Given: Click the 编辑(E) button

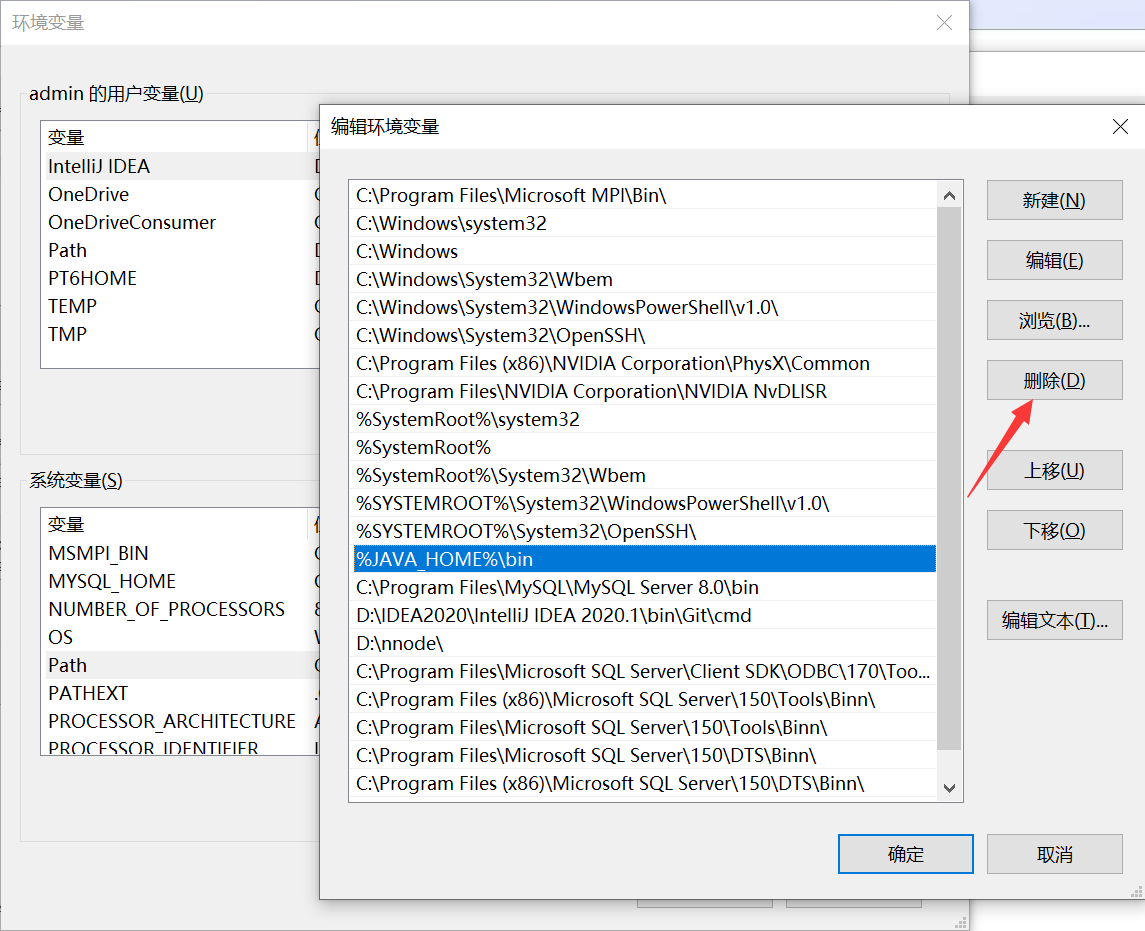Looking at the screenshot, I should coord(1054,260).
